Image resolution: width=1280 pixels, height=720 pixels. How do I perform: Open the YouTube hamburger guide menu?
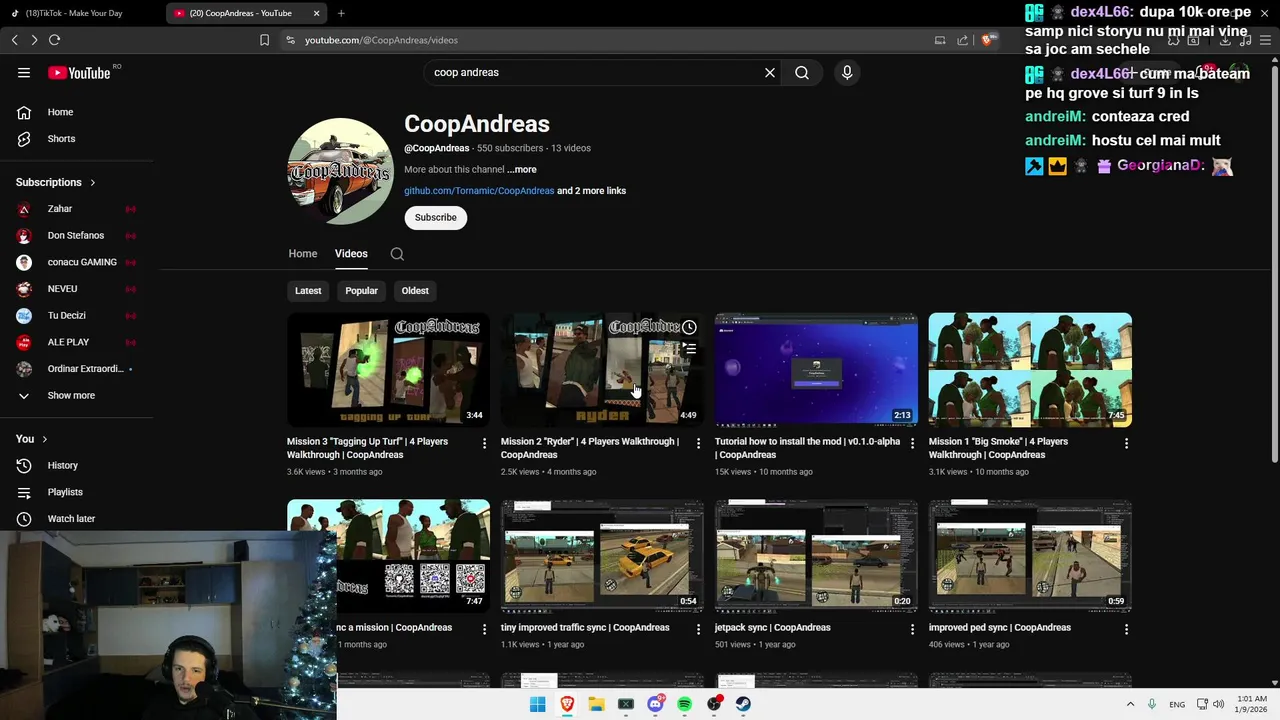[x=24, y=72]
